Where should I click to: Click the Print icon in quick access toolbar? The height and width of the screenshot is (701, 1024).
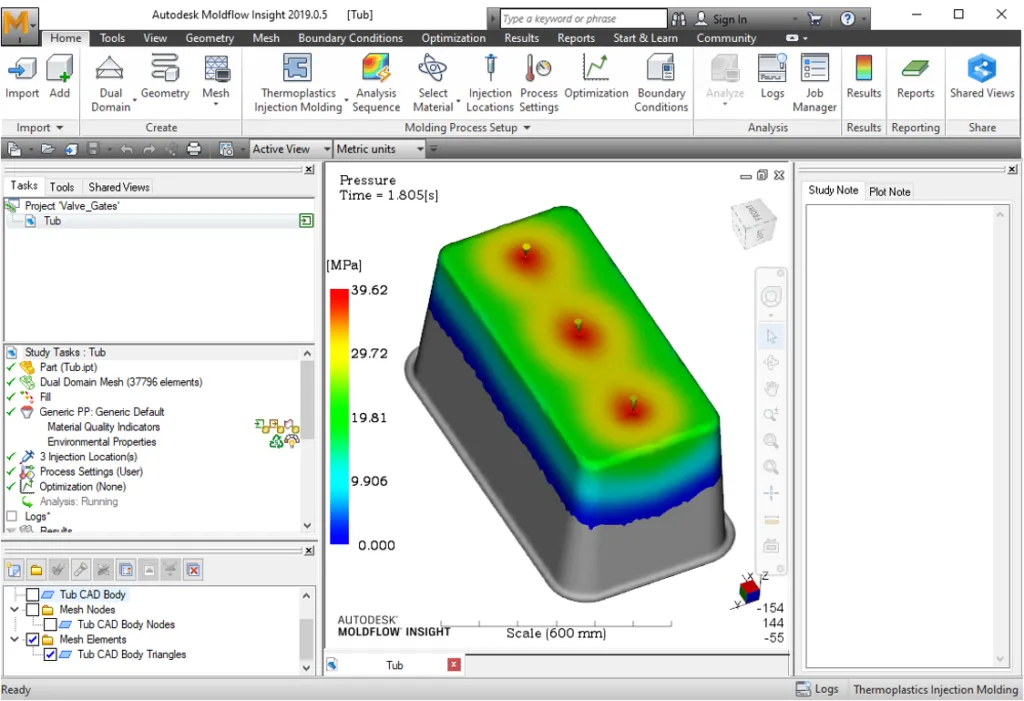coord(194,150)
